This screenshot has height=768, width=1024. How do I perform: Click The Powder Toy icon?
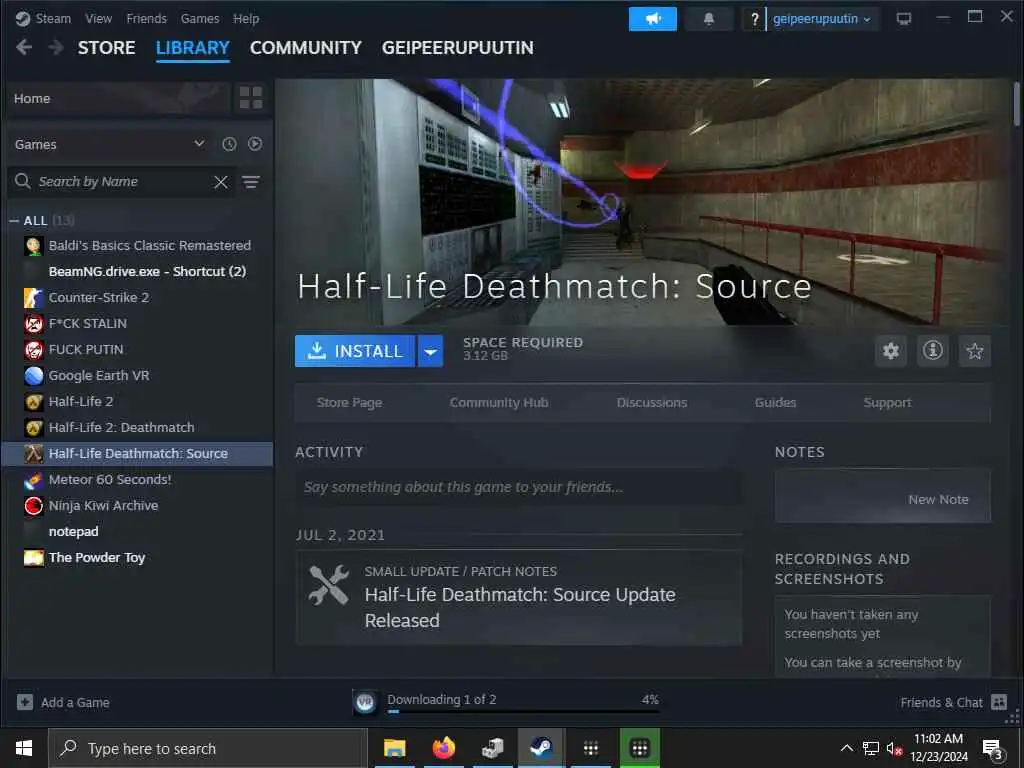pyautogui.click(x=34, y=558)
